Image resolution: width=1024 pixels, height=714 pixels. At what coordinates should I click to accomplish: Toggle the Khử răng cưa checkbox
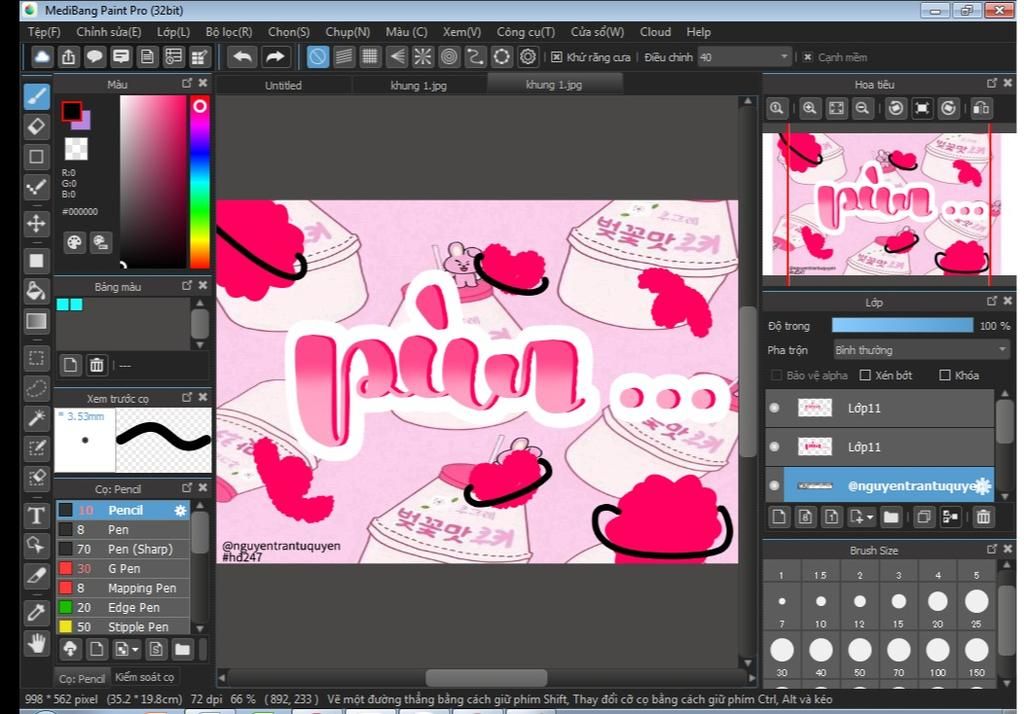click(556, 57)
